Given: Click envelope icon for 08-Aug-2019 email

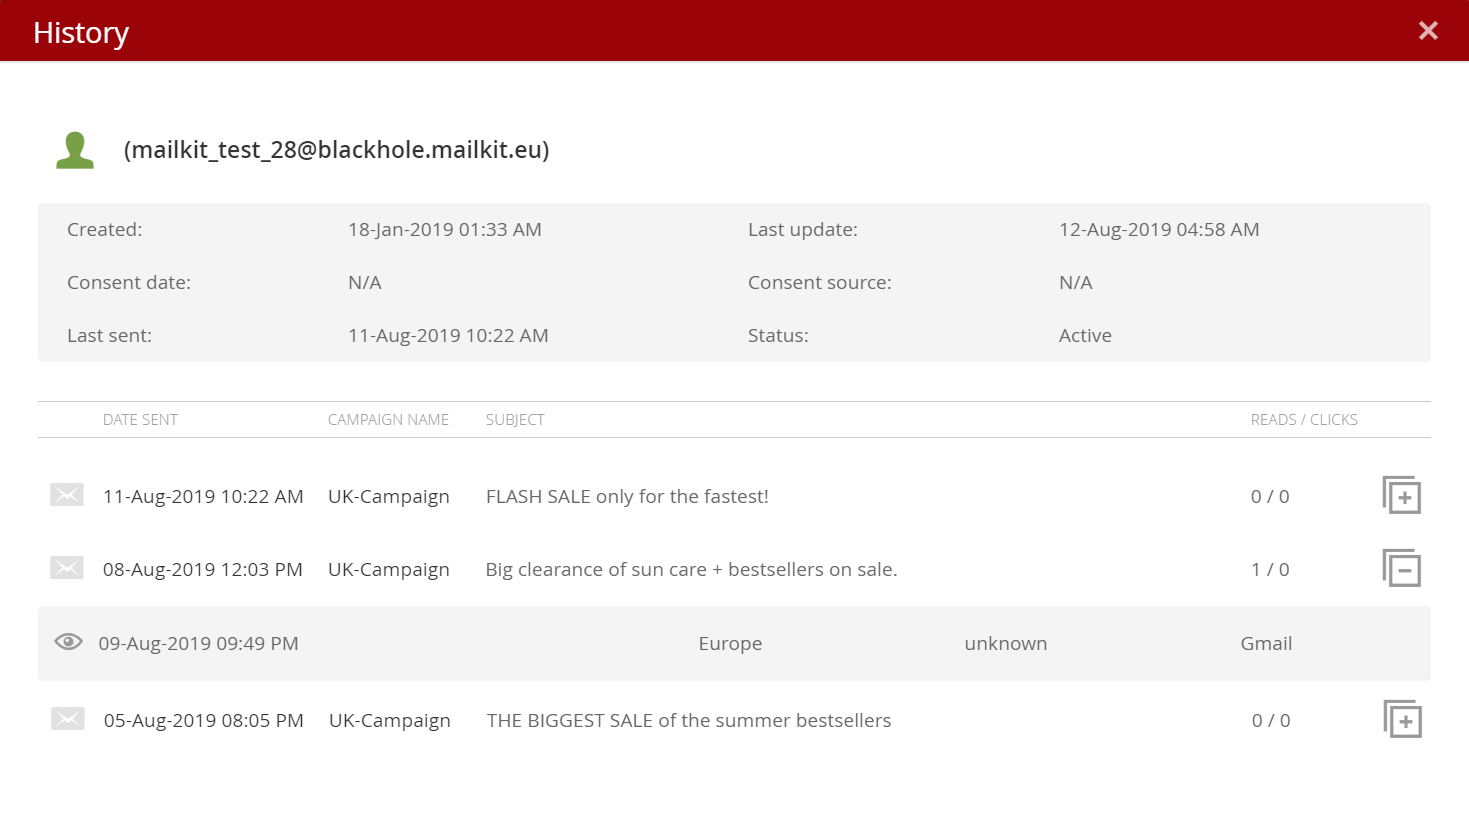Looking at the screenshot, I should (67, 568).
